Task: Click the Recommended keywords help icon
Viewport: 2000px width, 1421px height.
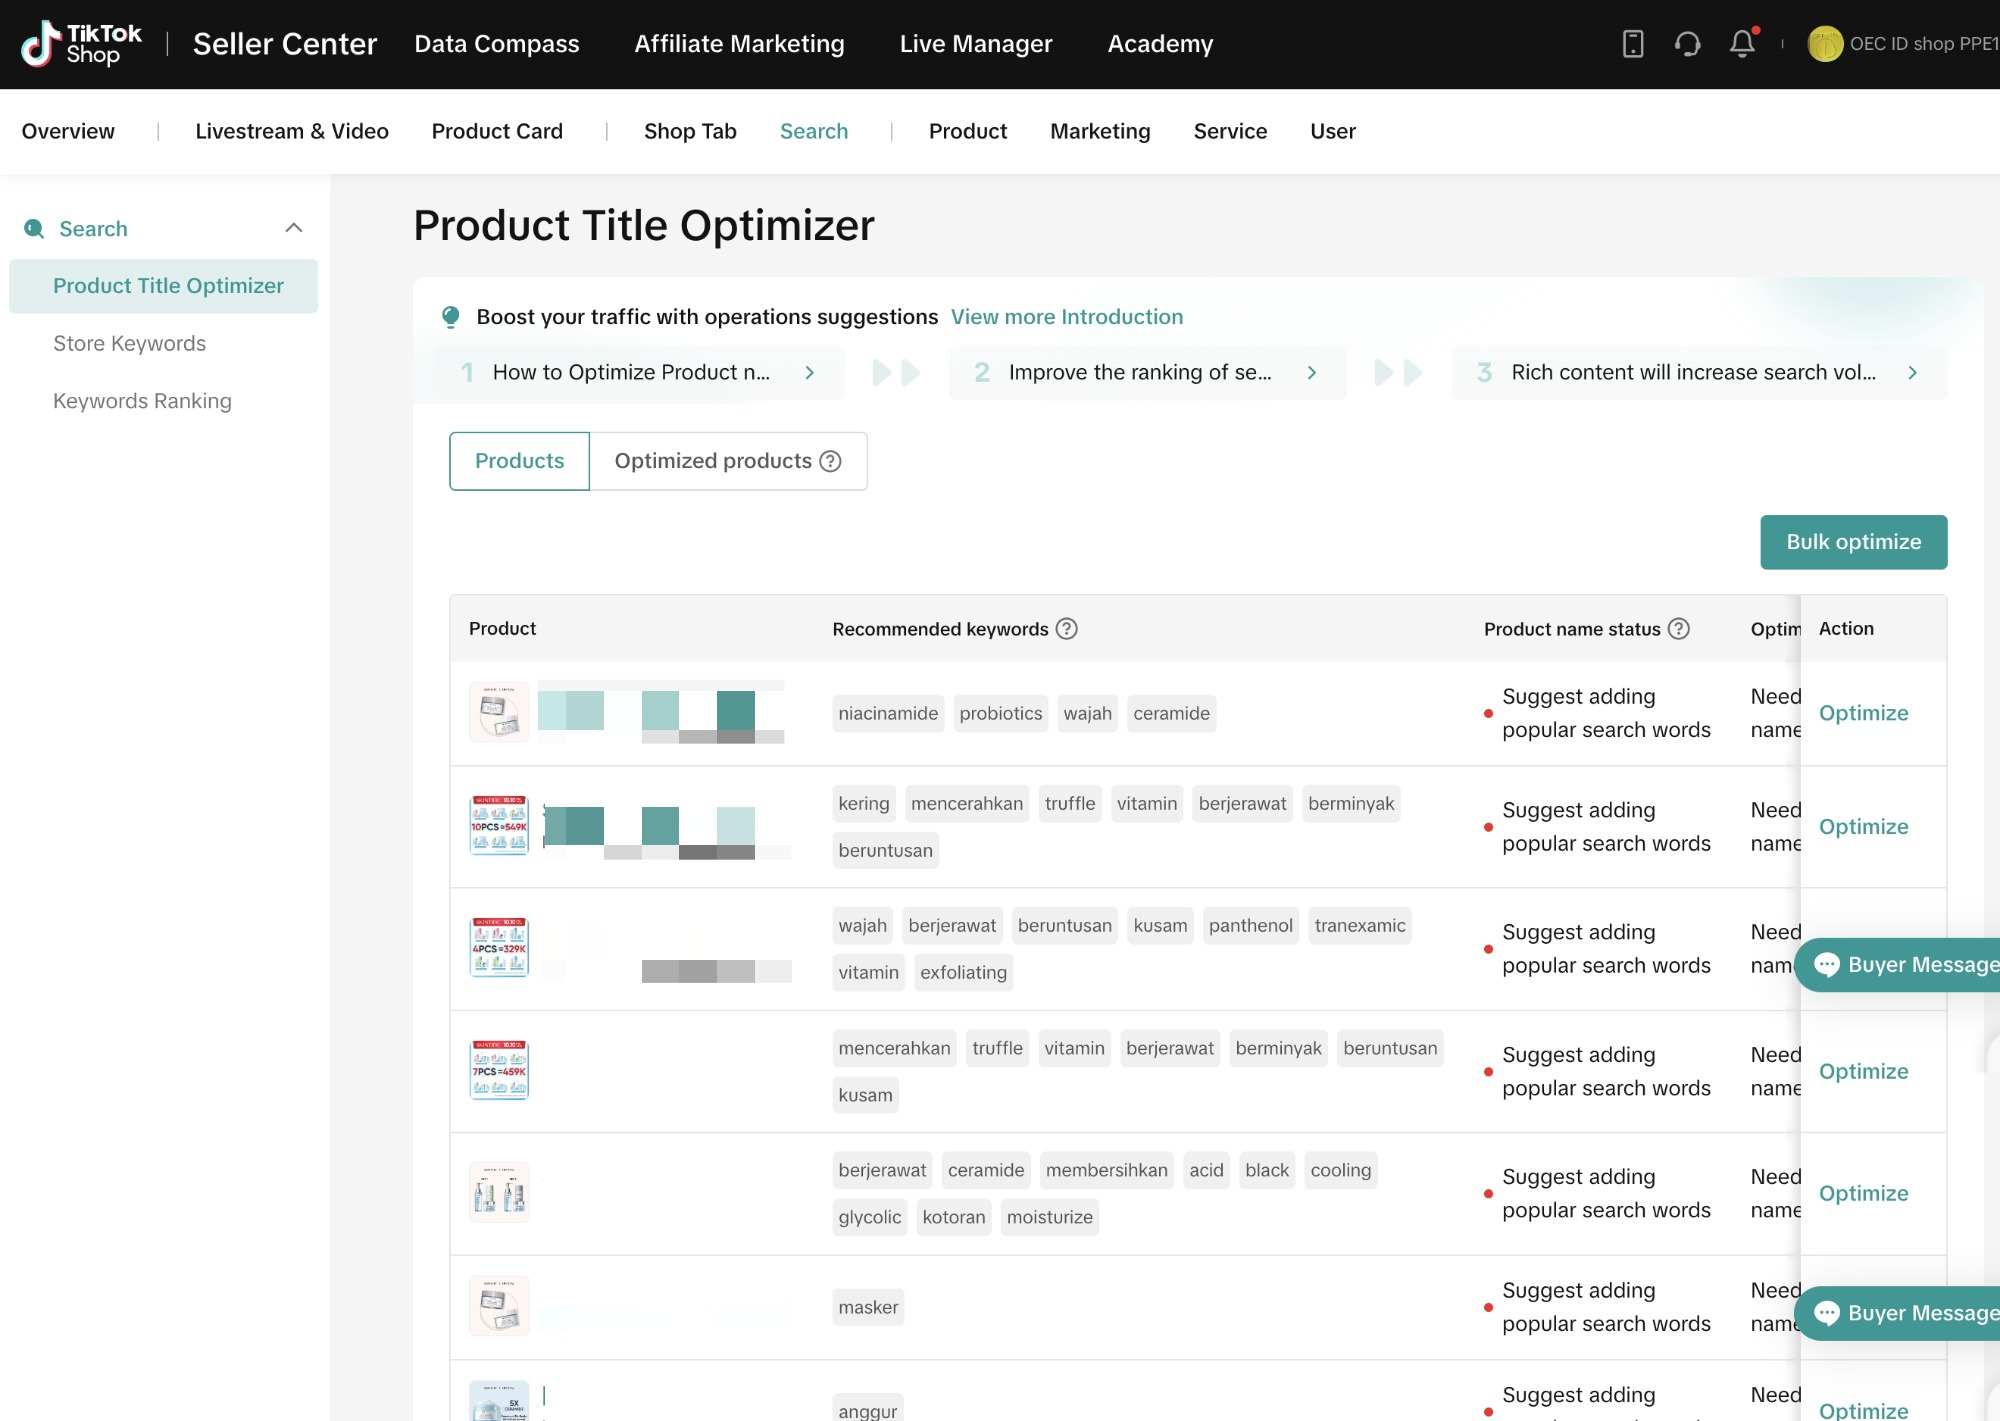Action: point(1067,629)
